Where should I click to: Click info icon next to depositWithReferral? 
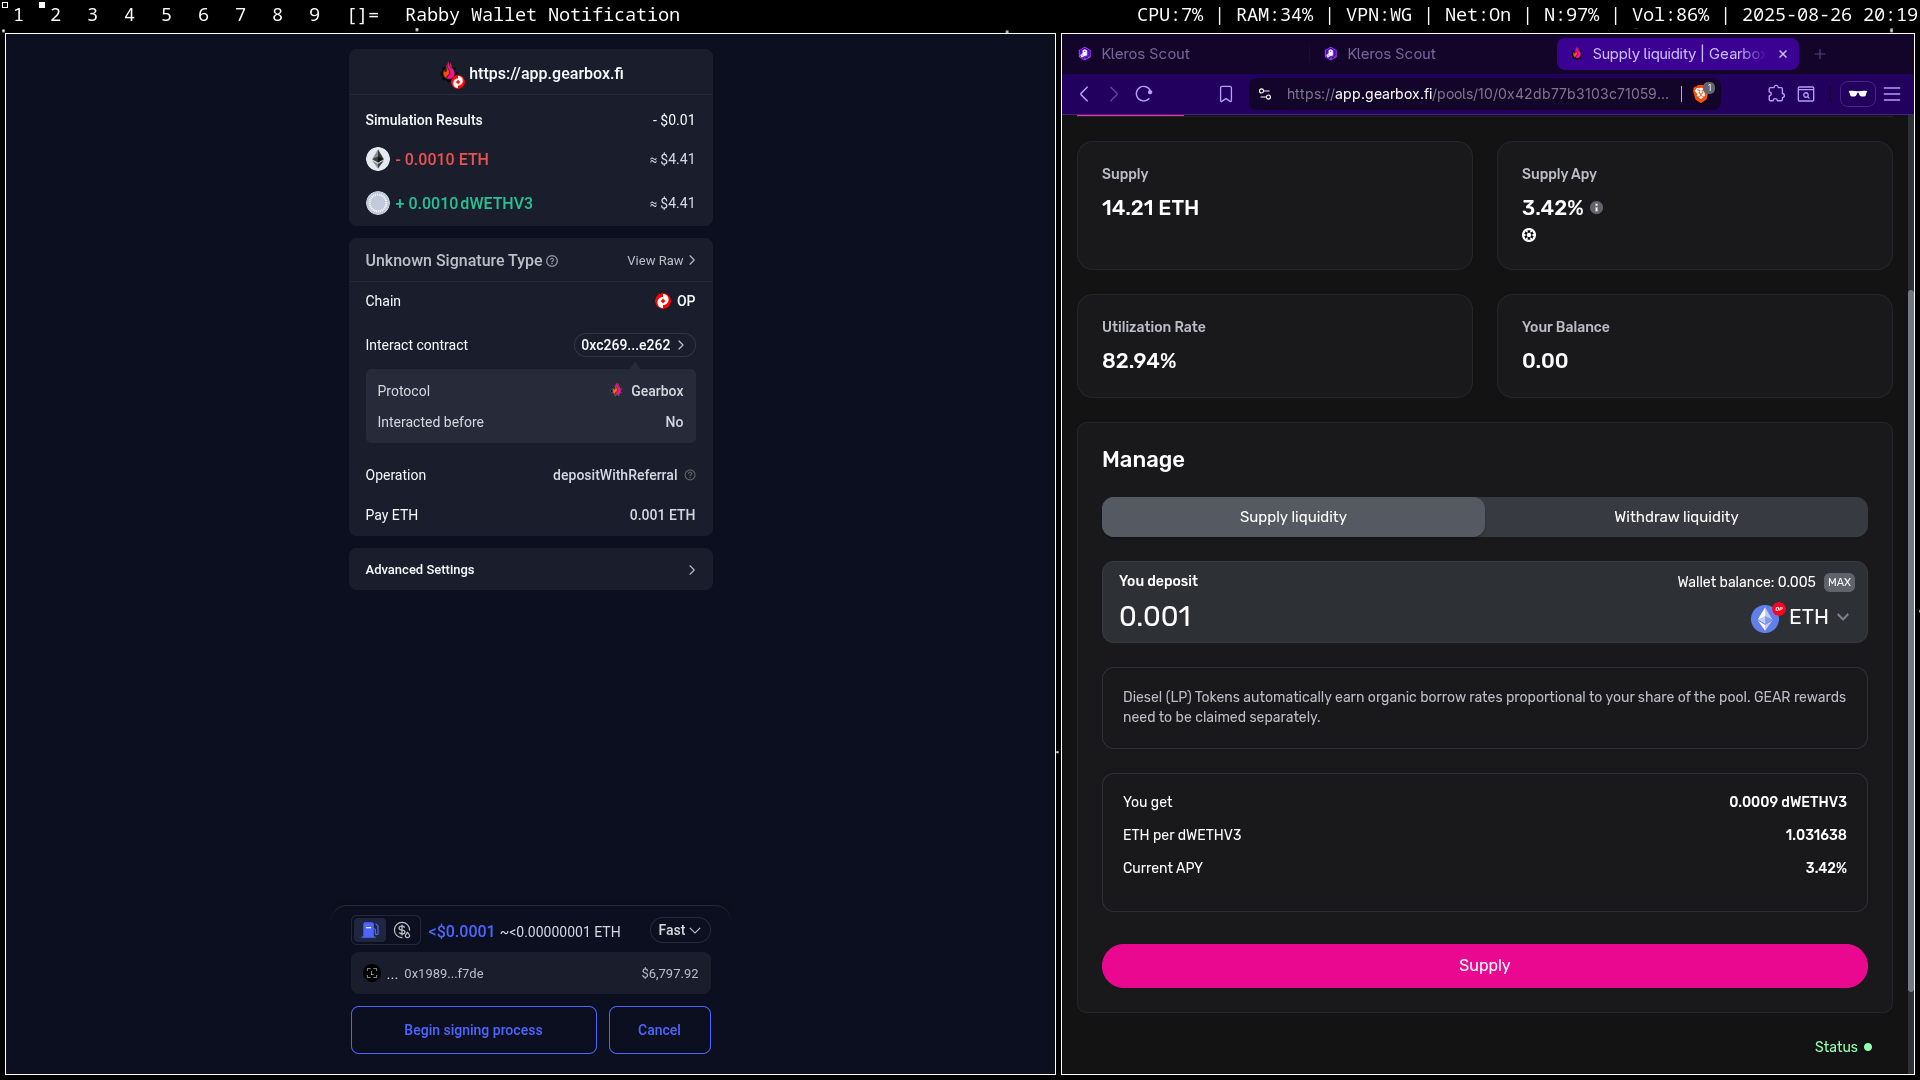coord(690,475)
